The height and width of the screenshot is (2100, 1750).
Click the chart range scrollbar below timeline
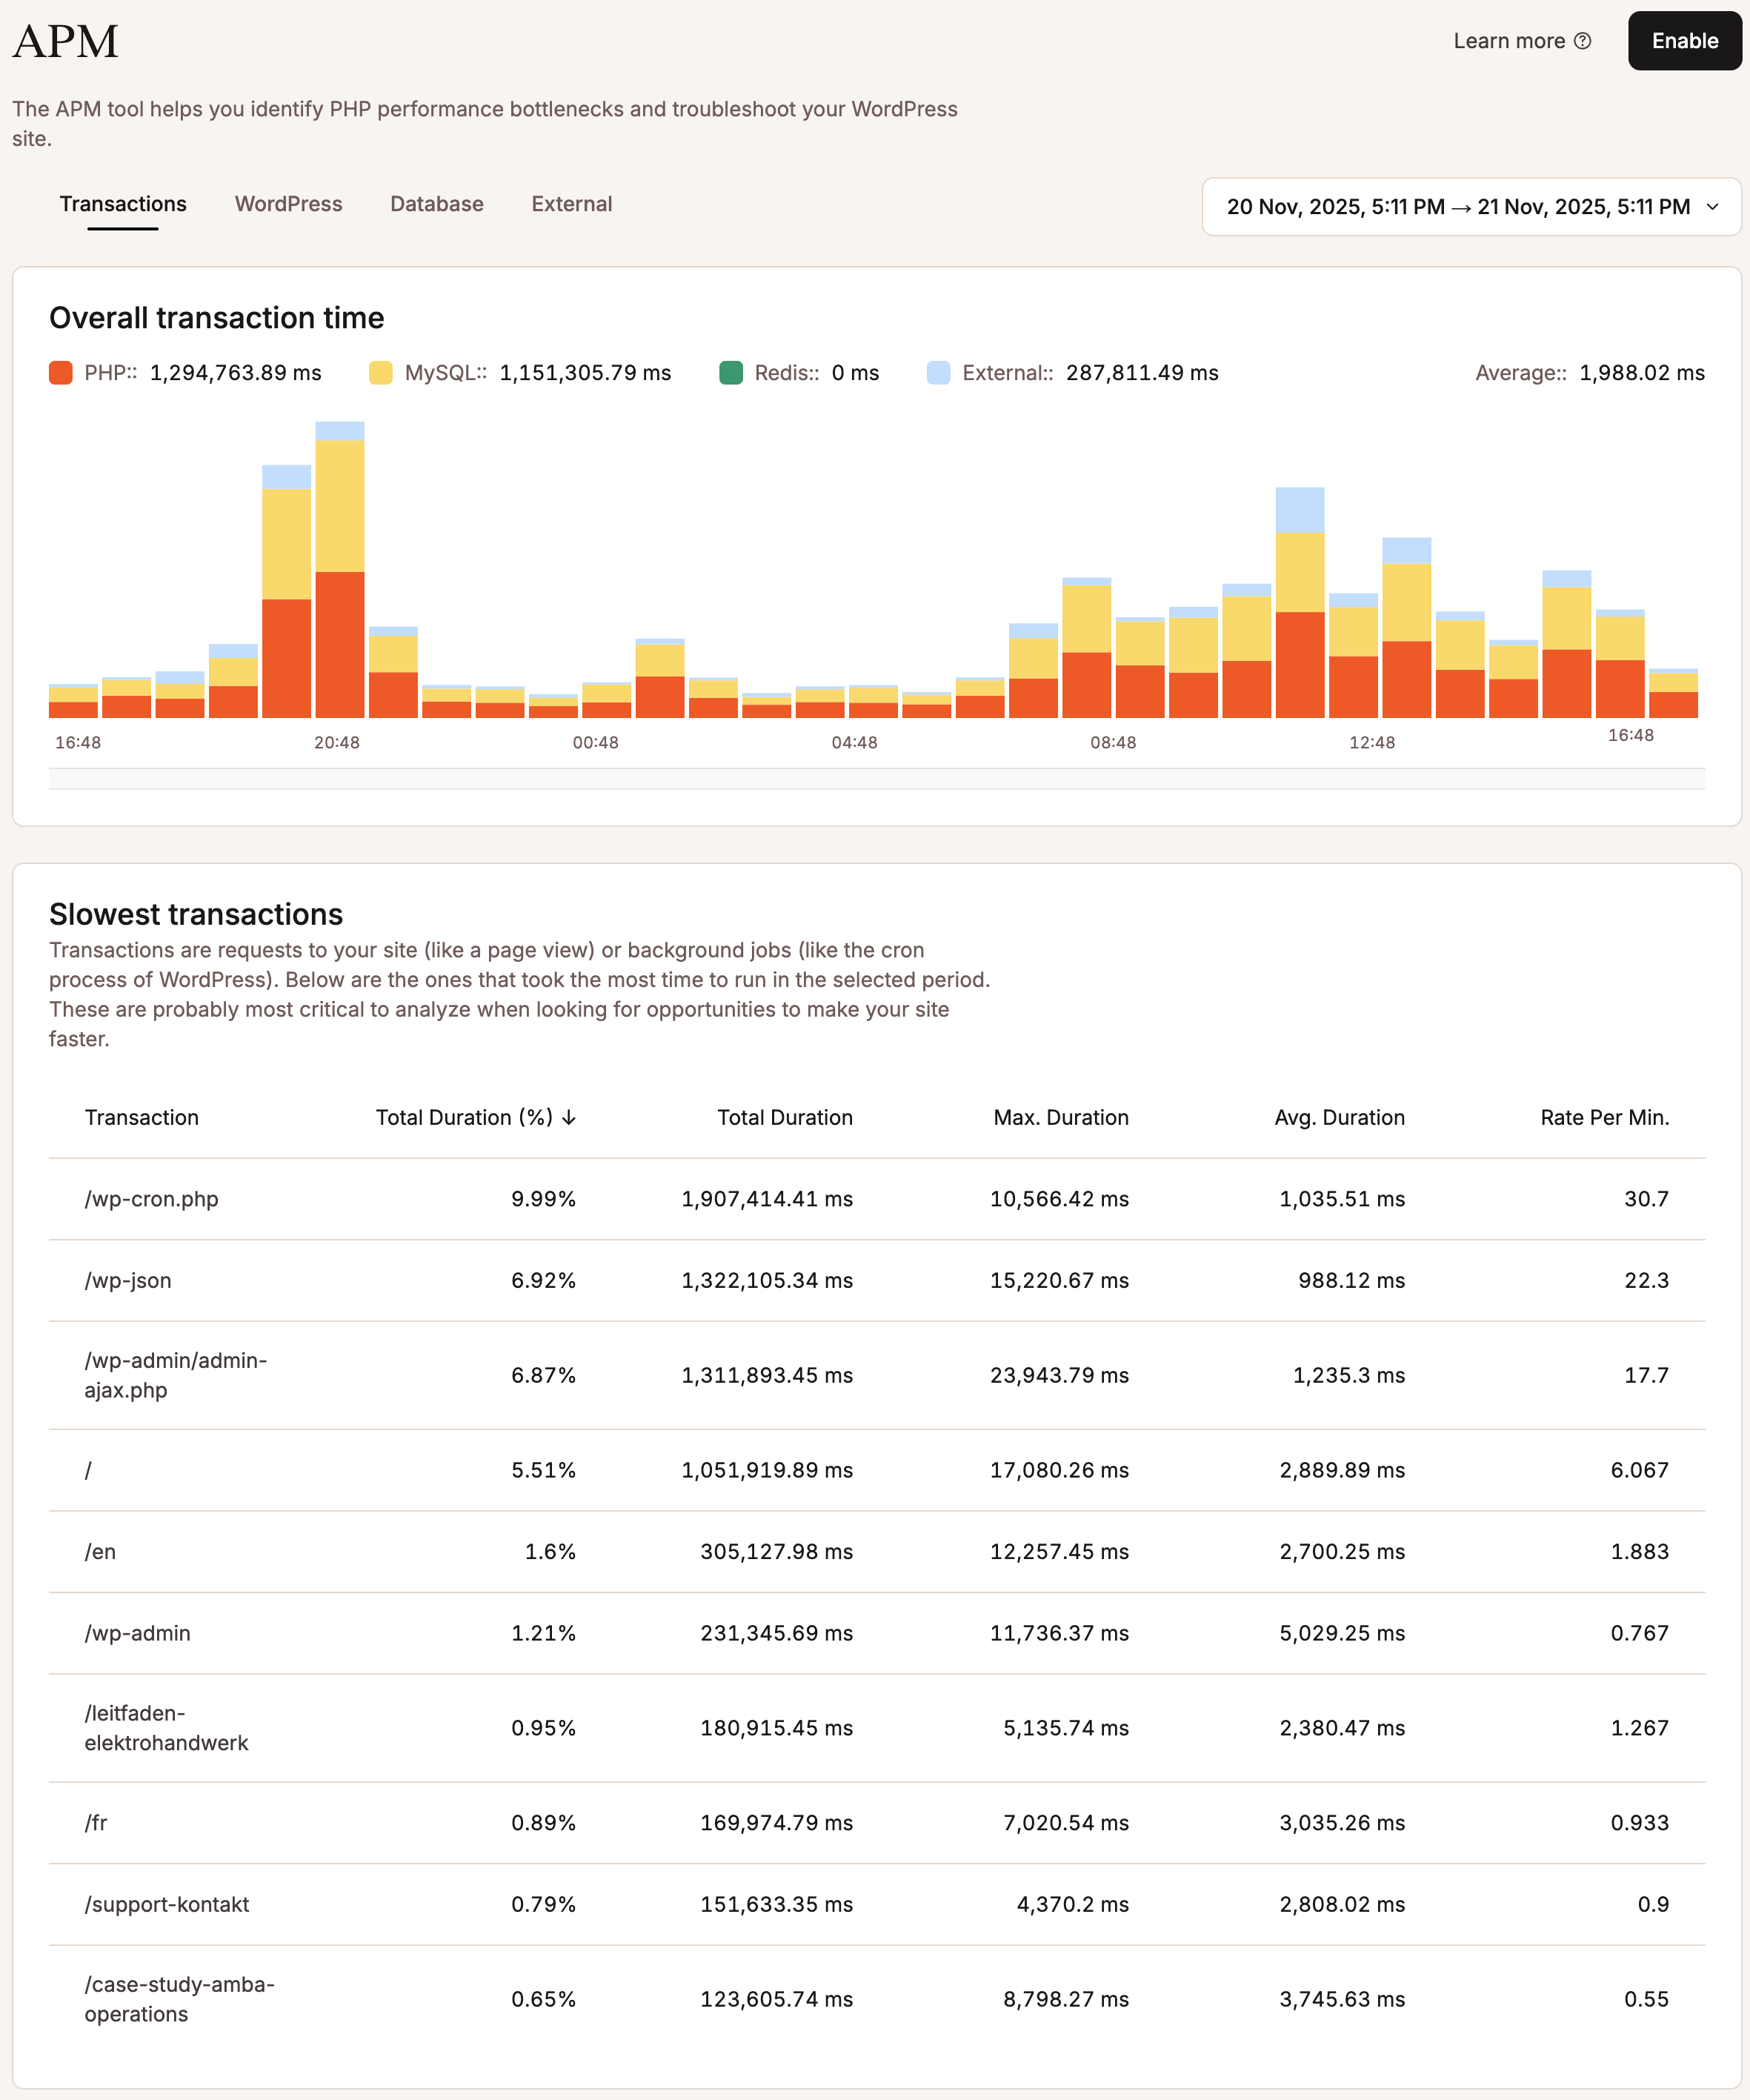pyautogui.click(x=876, y=779)
